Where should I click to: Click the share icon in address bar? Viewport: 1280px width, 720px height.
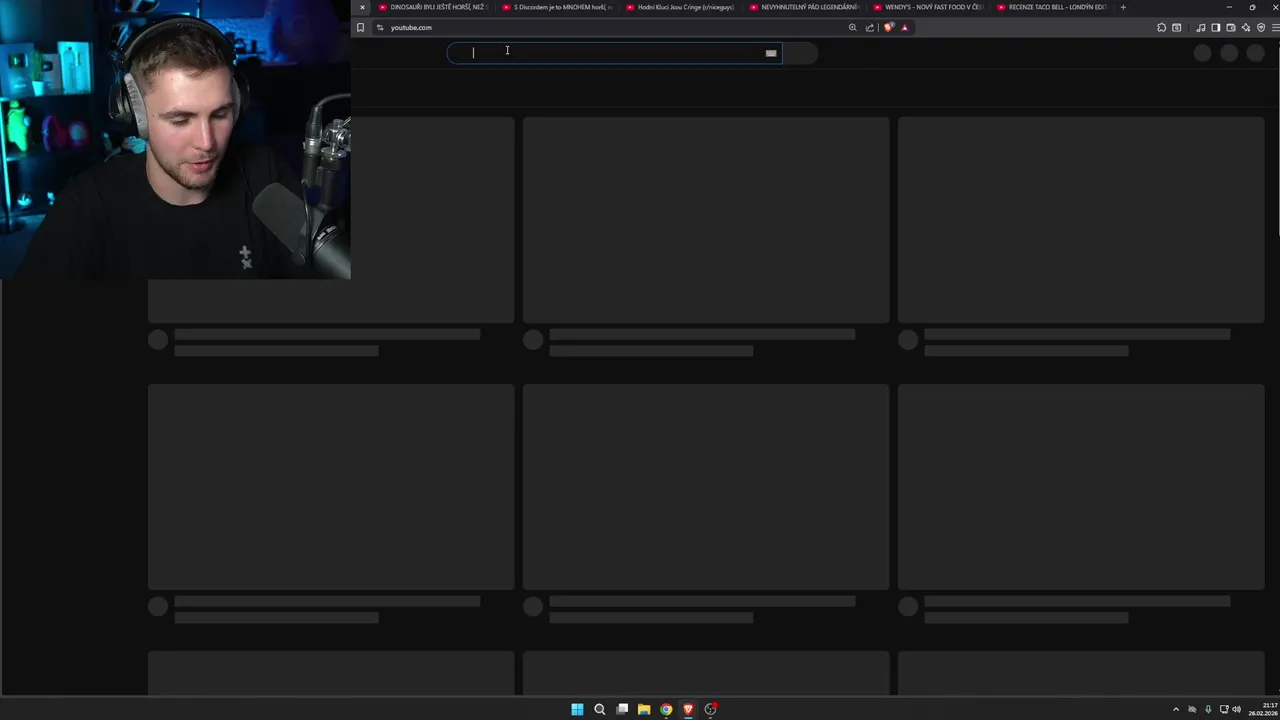coord(869,27)
